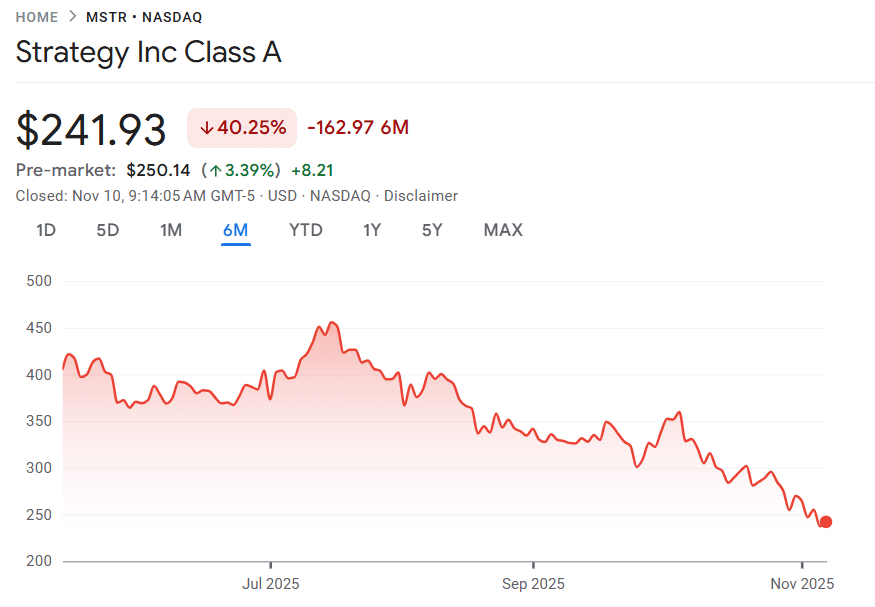The image size is (875, 607).
Task: Select the currently active 6M tab
Action: click(x=235, y=230)
